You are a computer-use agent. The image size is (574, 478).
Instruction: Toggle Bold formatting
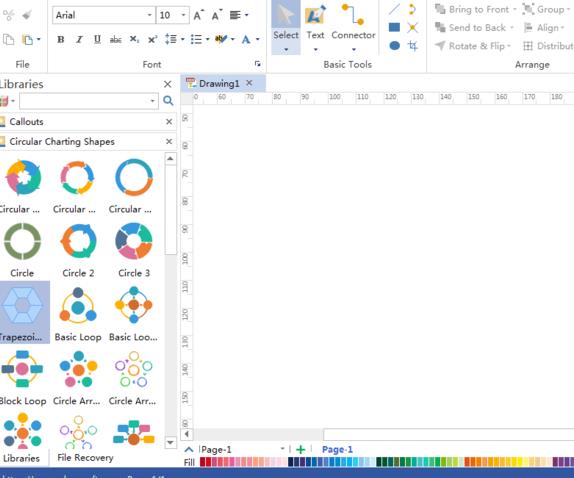point(61,40)
